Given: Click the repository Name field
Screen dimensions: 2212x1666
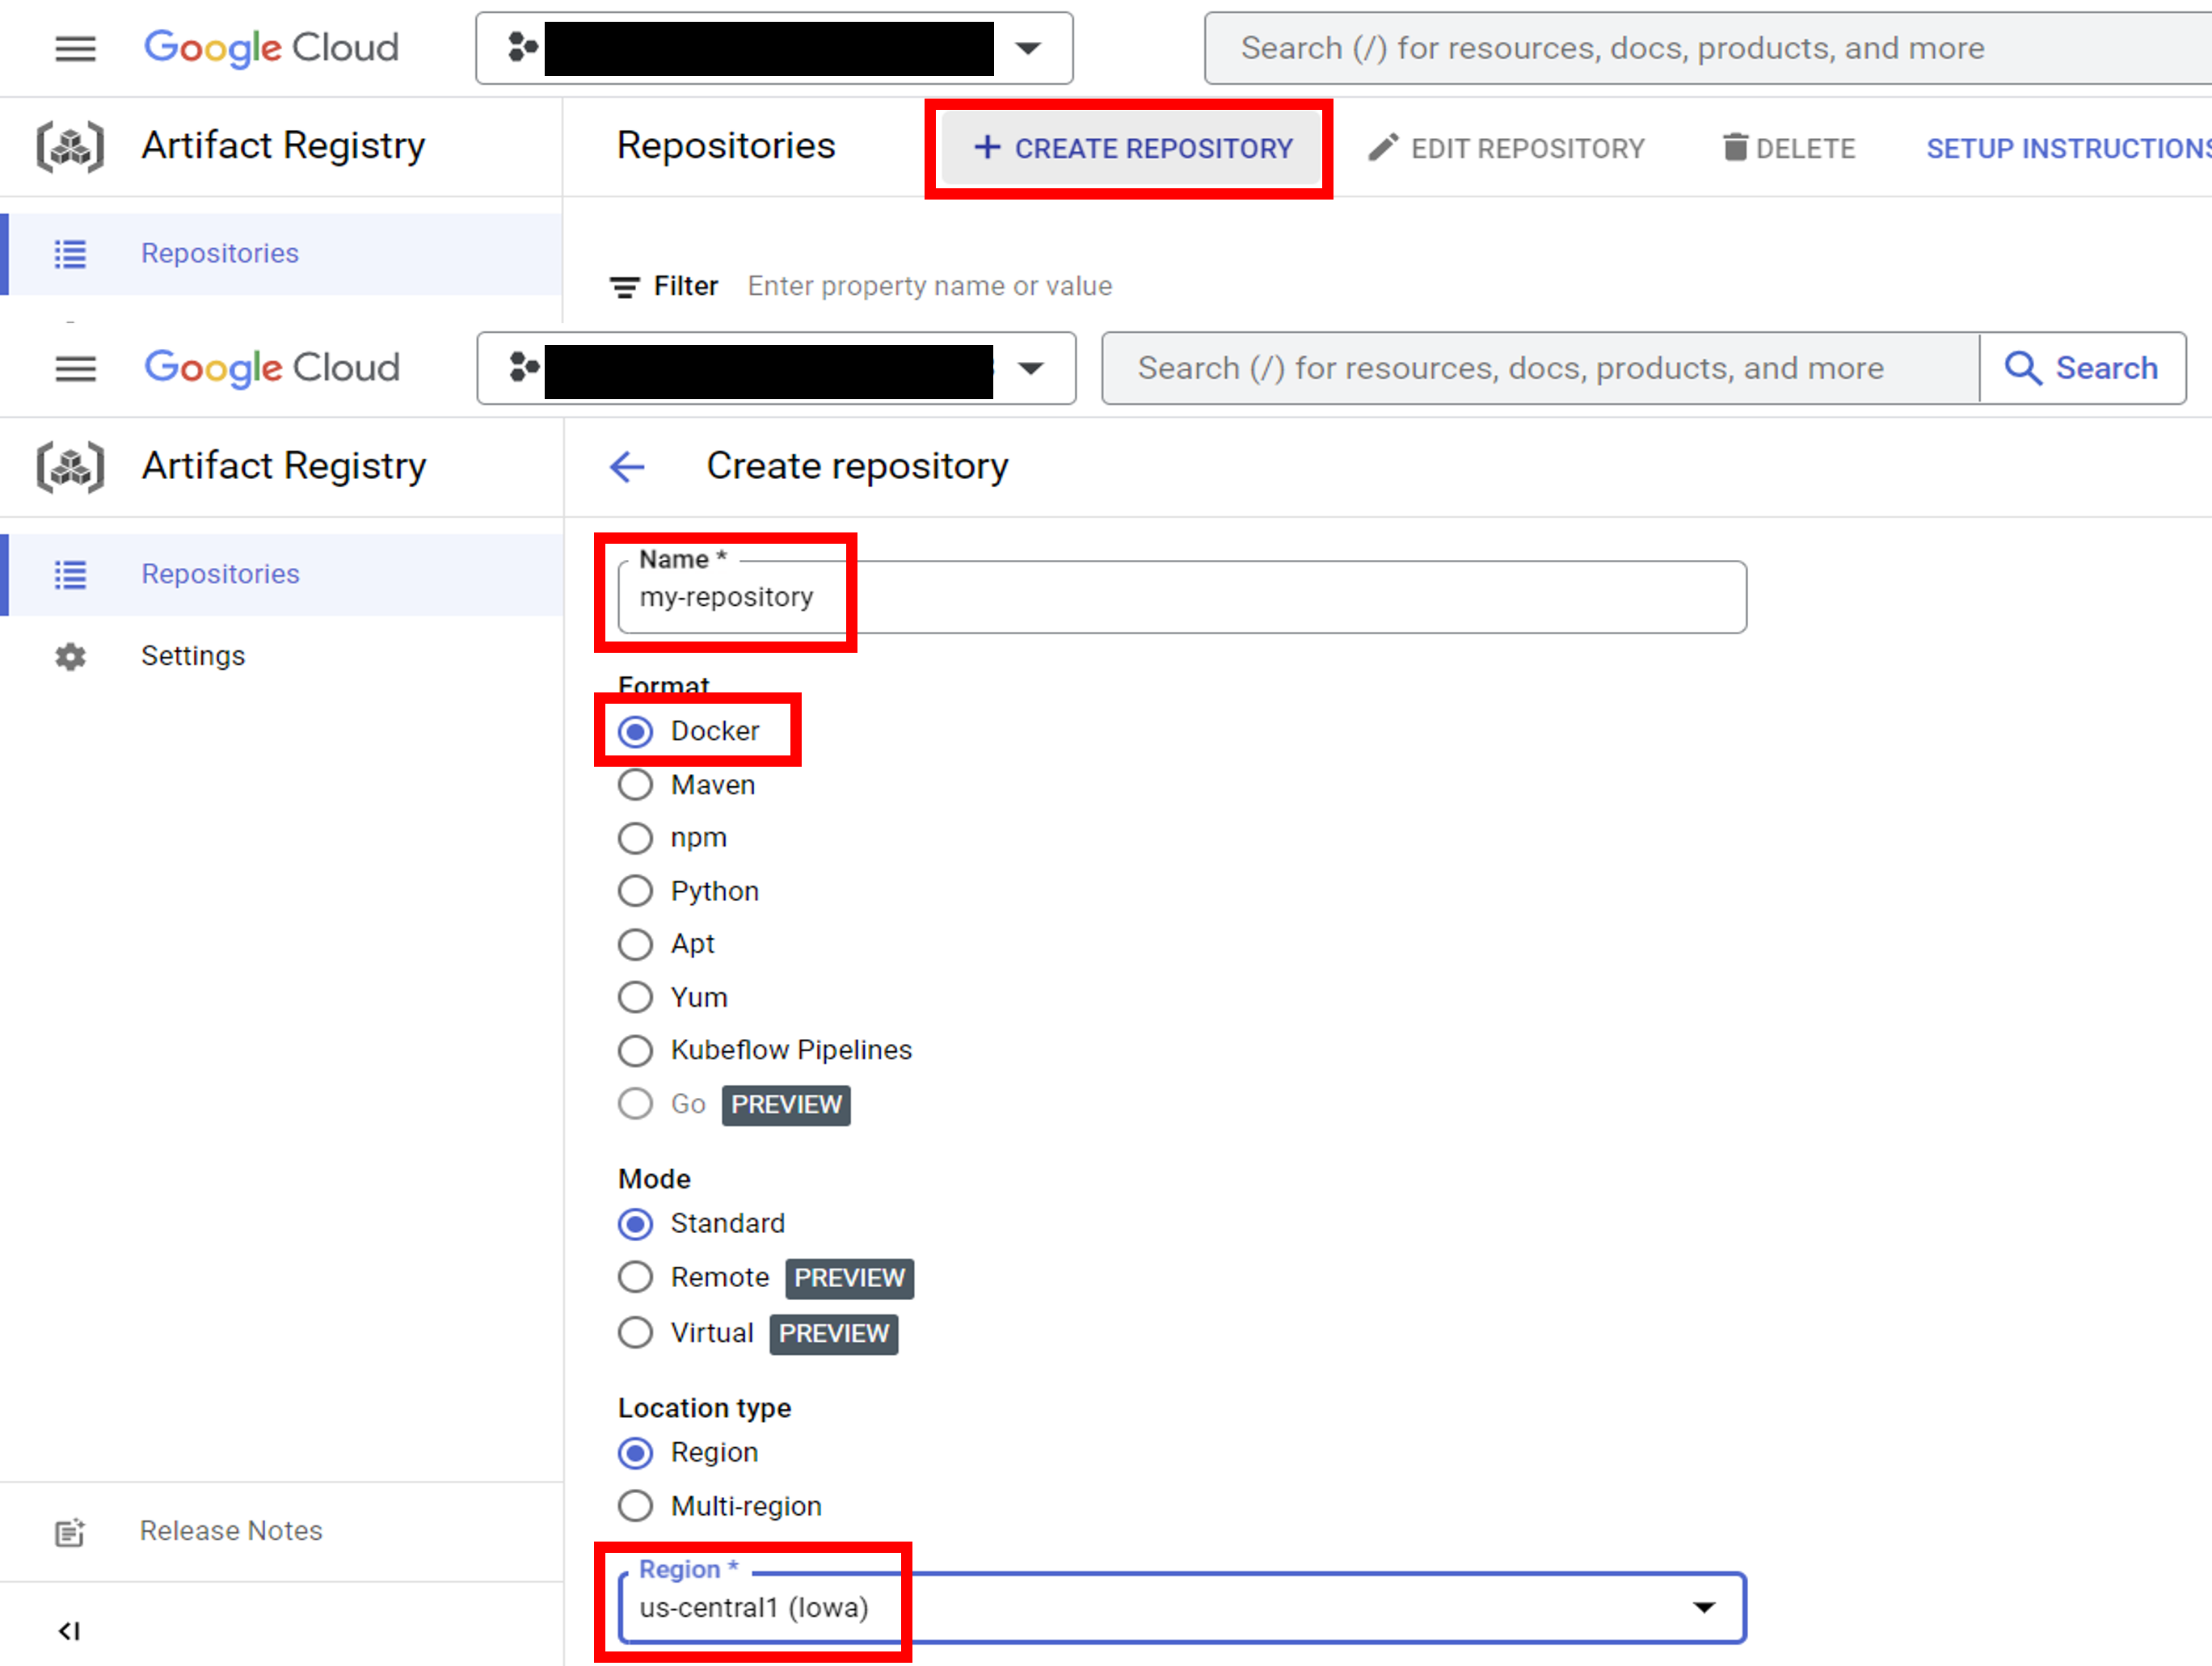Looking at the screenshot, I should (x=1182, y=597).
